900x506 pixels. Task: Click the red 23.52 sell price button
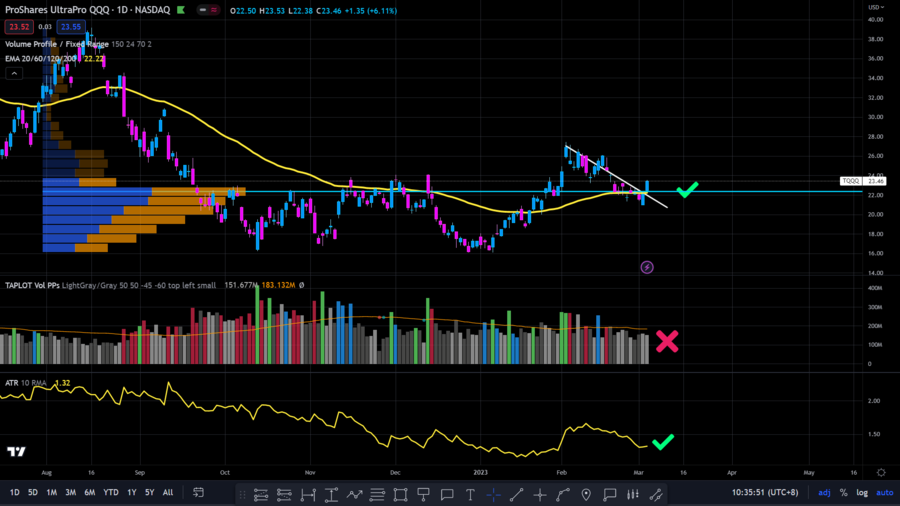coord(19,26)
